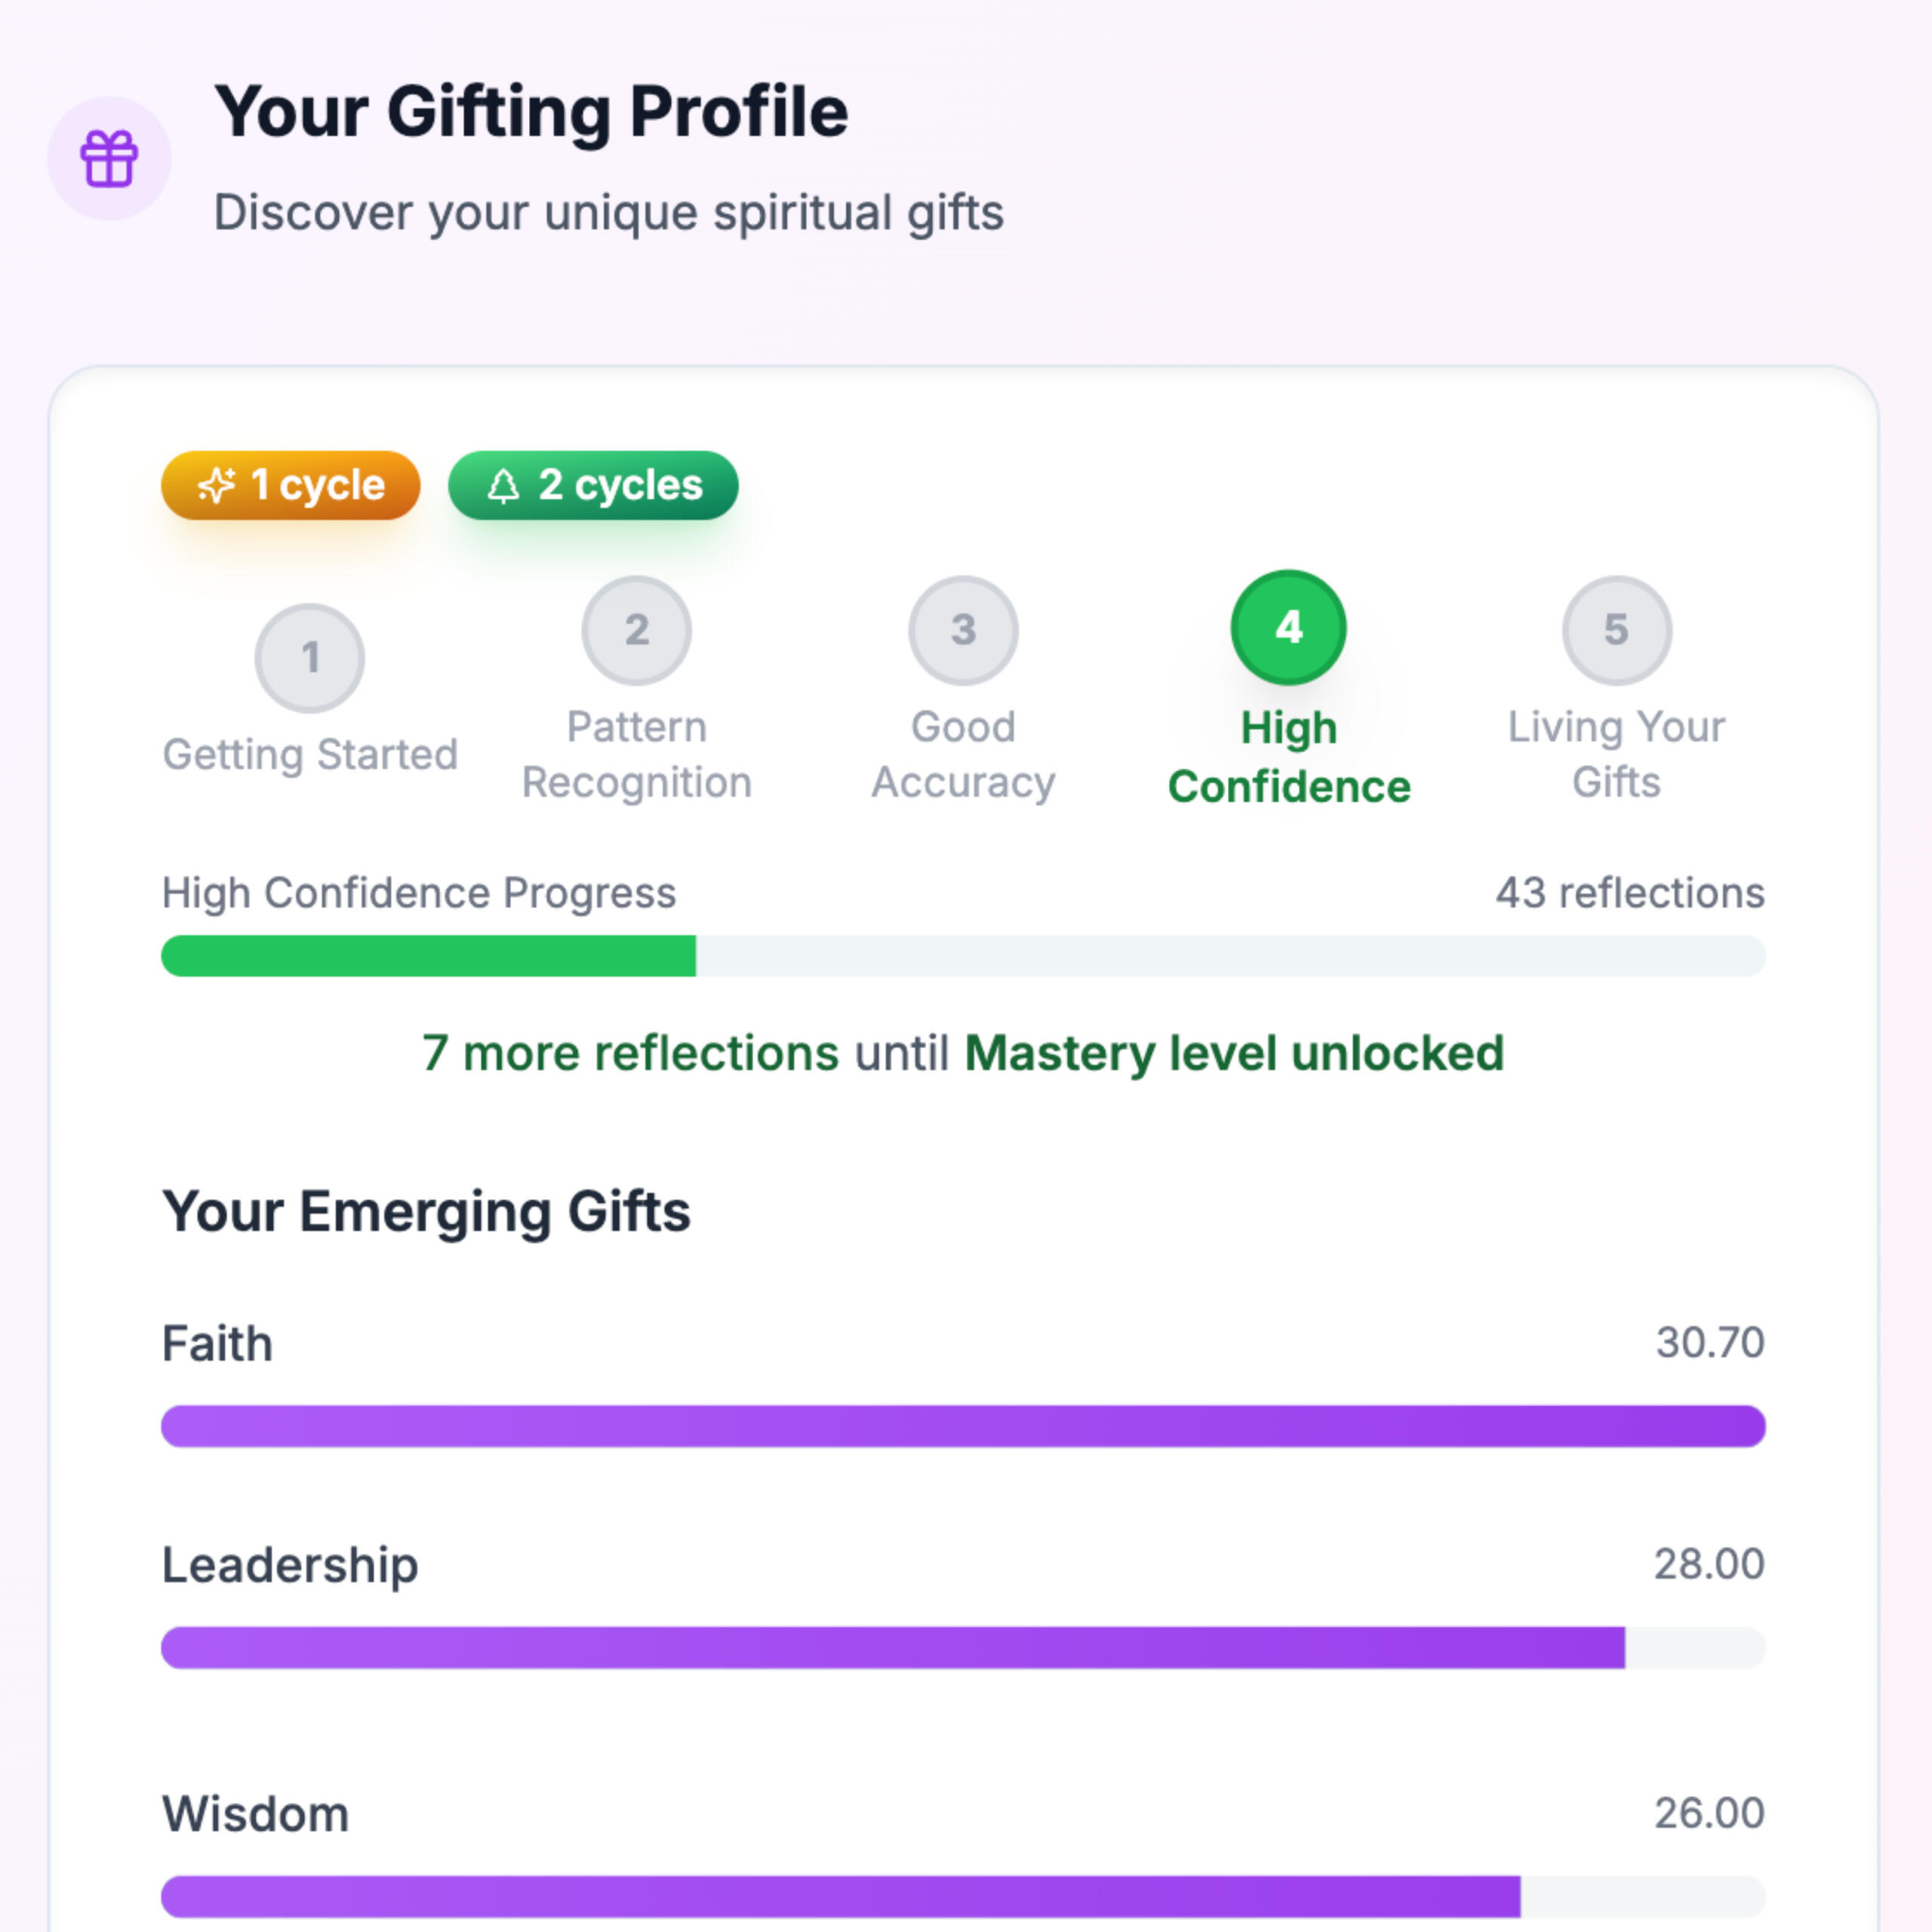Select step 1 Getting Started circle
This screenshot has height=1932, width=1932.
click(310, 658)
